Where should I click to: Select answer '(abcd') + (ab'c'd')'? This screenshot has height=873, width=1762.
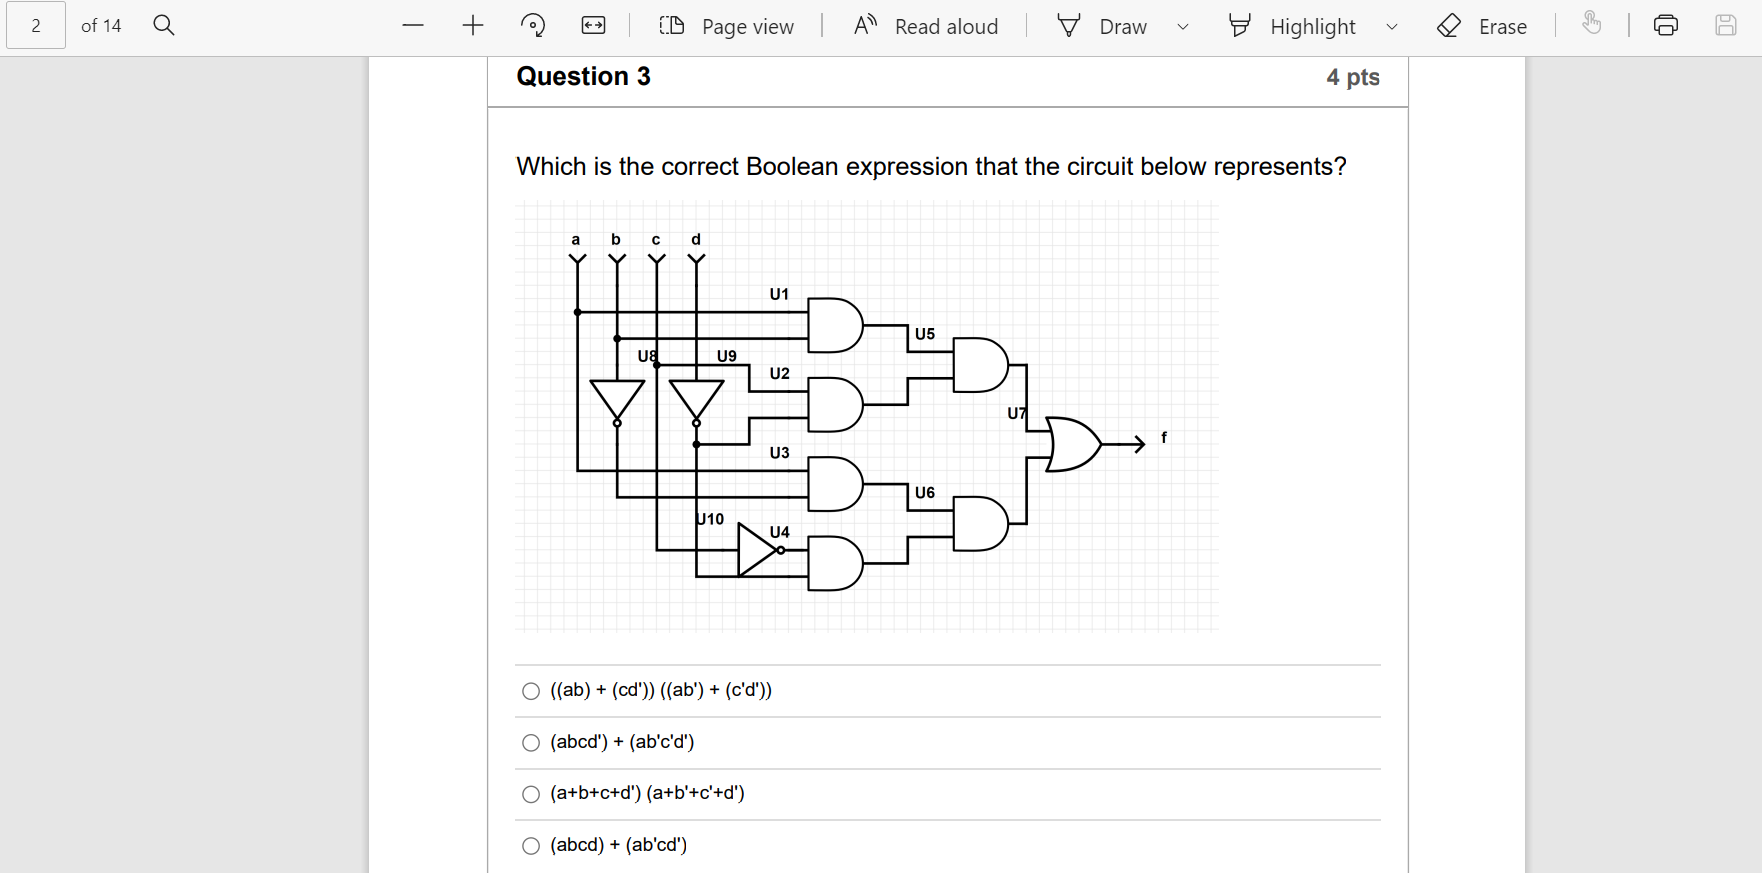(531, 742)
